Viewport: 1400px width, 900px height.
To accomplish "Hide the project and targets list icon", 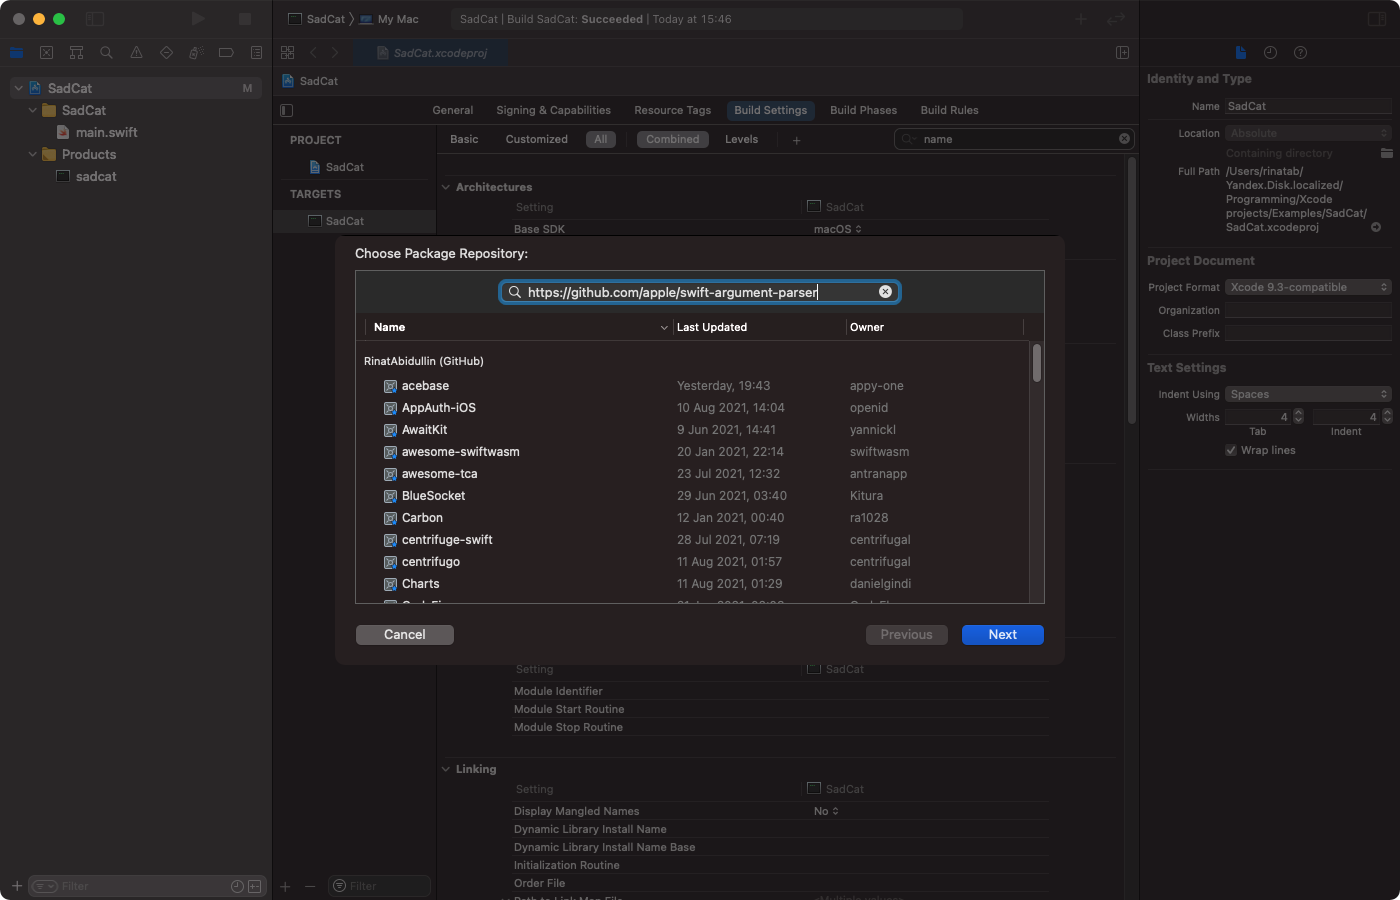I will pos(287,111).
